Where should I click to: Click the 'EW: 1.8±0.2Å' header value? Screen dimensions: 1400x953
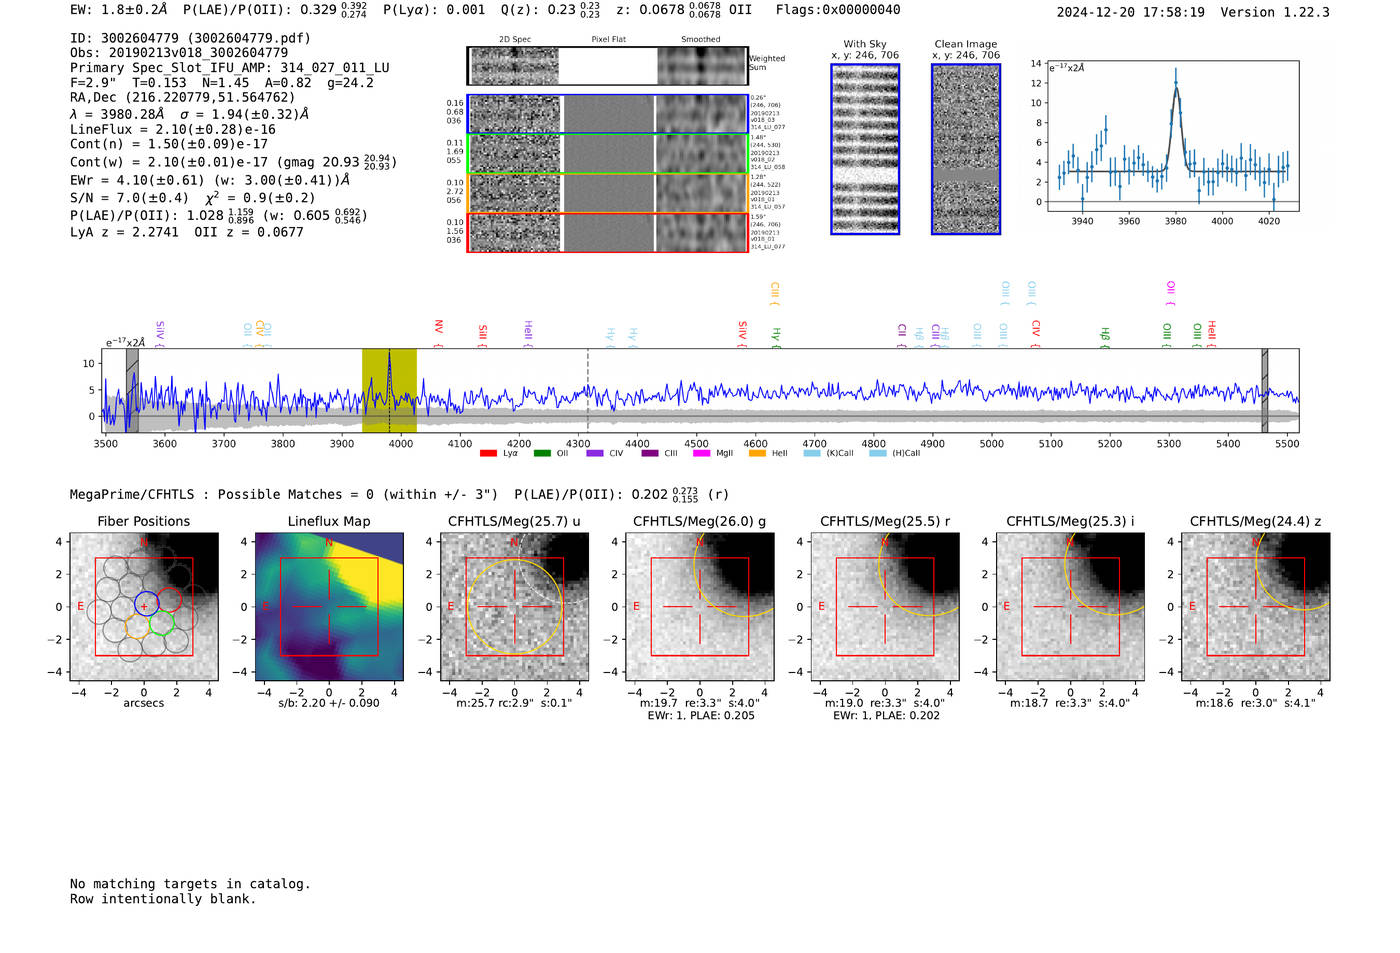pos(119,10)
